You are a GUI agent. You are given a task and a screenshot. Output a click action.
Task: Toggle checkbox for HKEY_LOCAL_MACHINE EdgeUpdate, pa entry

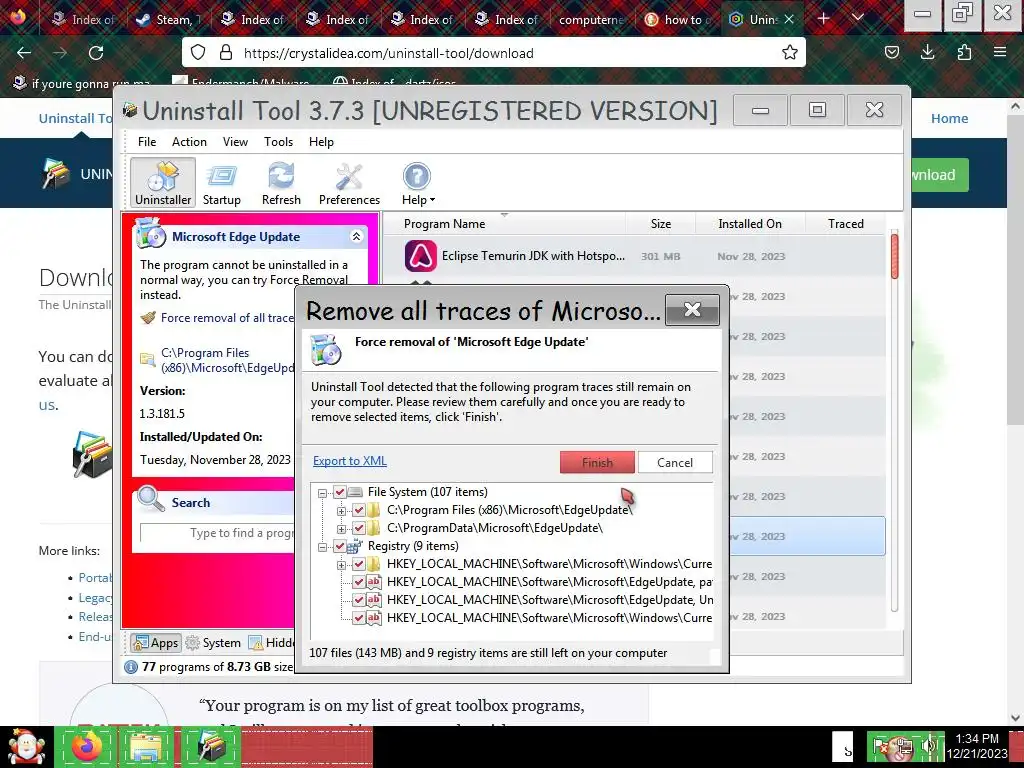(359, 582)
